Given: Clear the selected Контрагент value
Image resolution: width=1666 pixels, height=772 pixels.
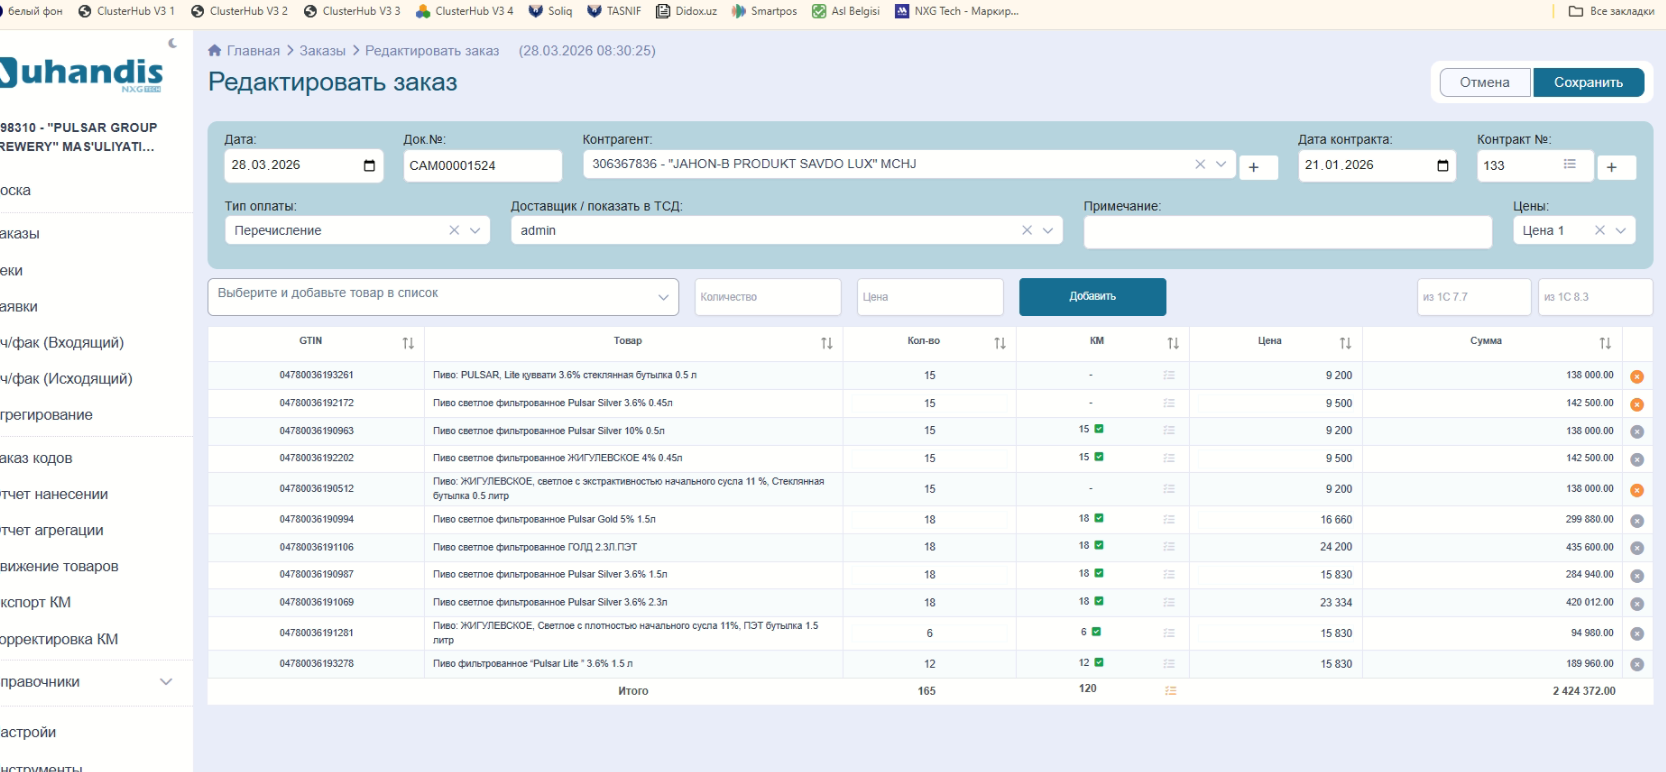Looking at the screenshot, I should tap(1200, 164).
